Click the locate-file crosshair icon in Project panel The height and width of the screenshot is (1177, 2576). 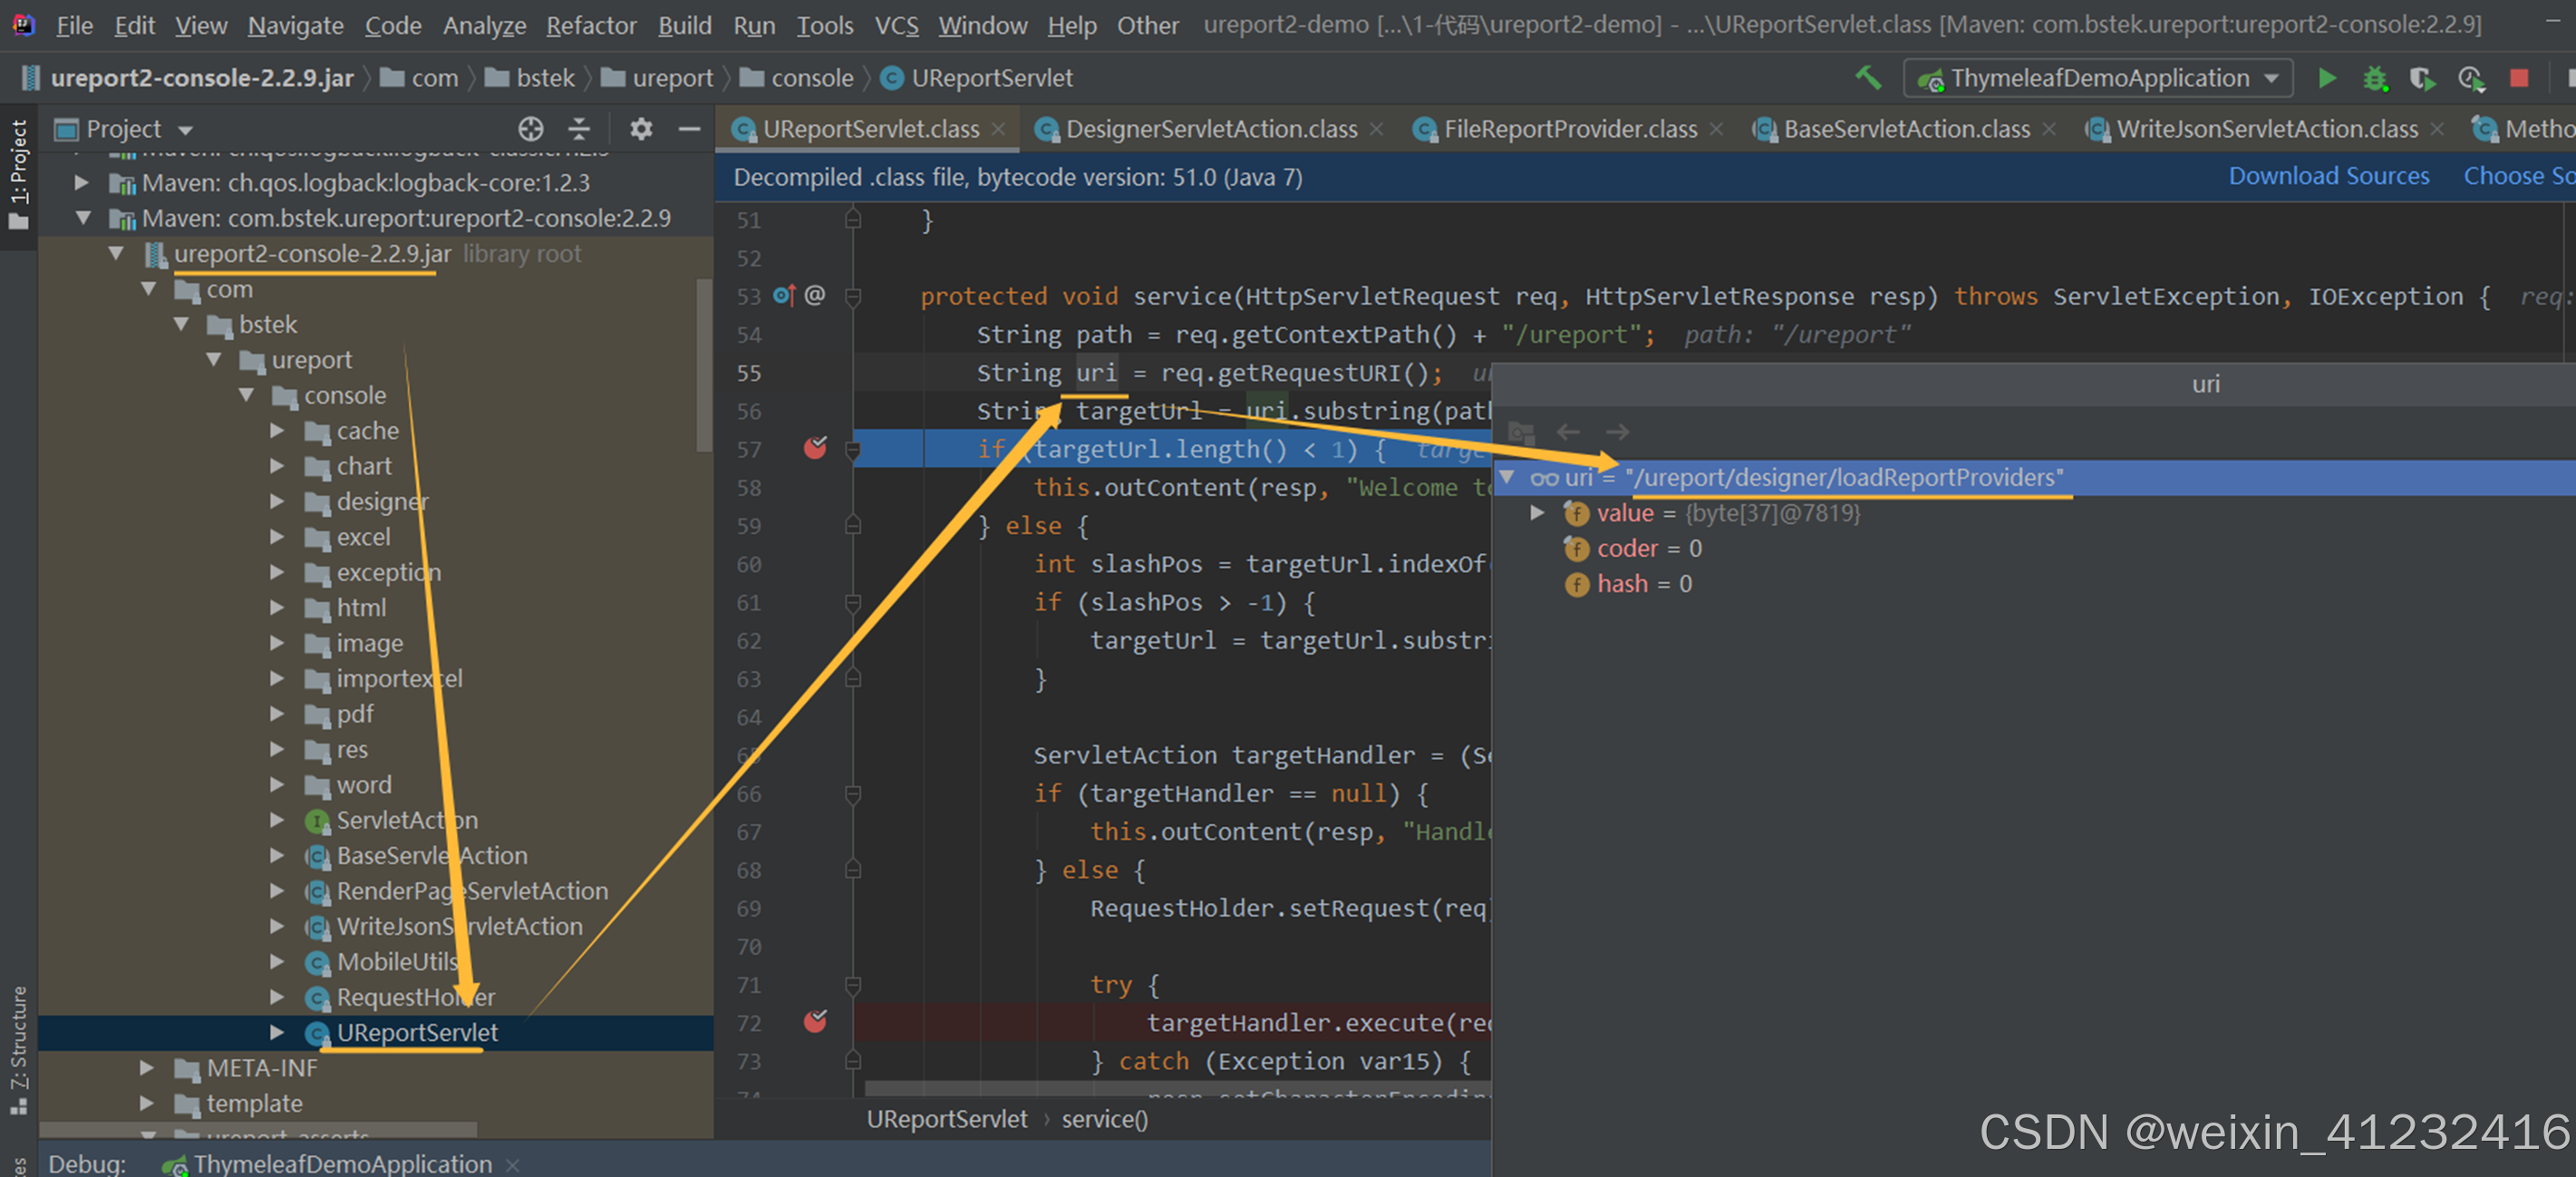(530, 129)
